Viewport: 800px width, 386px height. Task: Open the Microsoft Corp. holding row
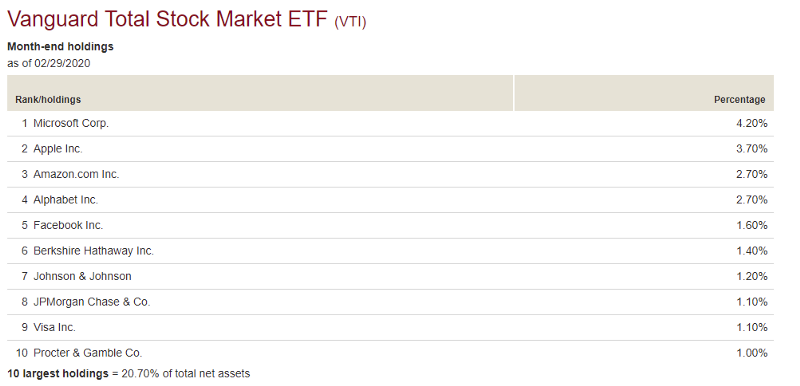390,123
